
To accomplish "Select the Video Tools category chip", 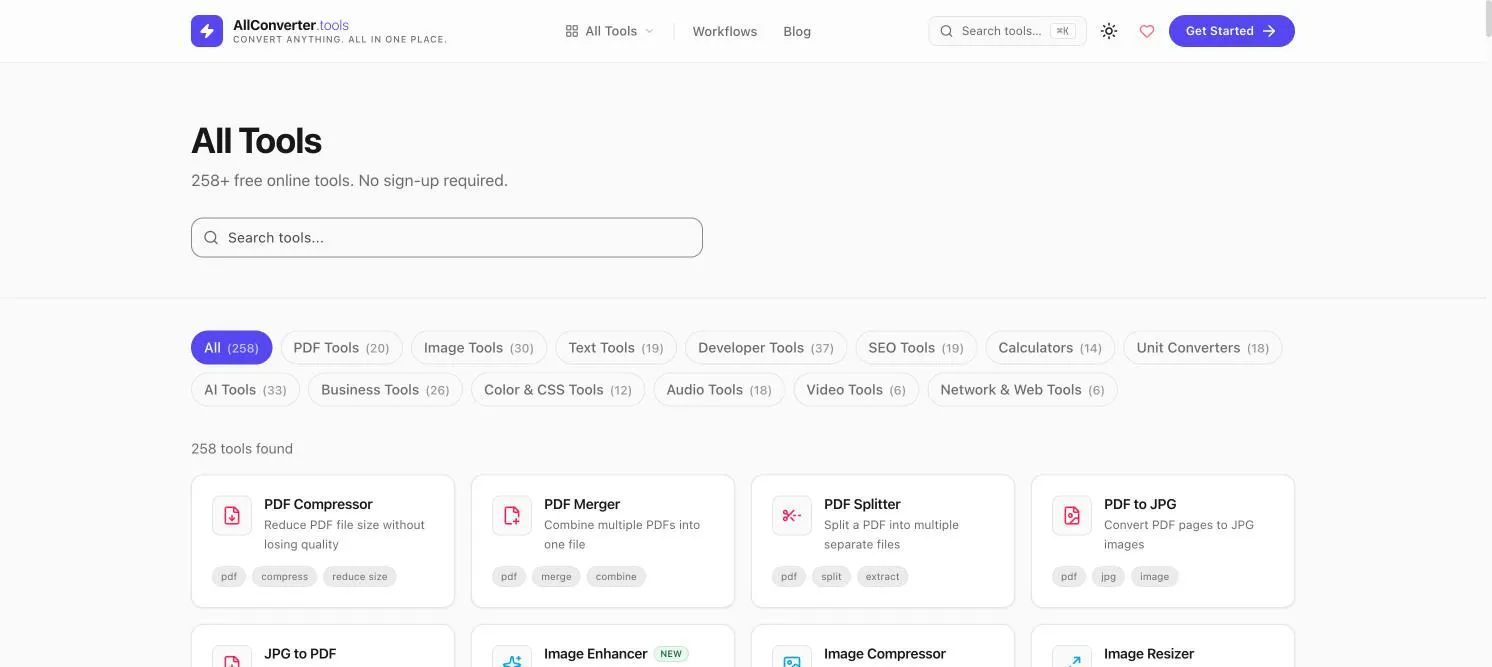I will coord(856,390).
